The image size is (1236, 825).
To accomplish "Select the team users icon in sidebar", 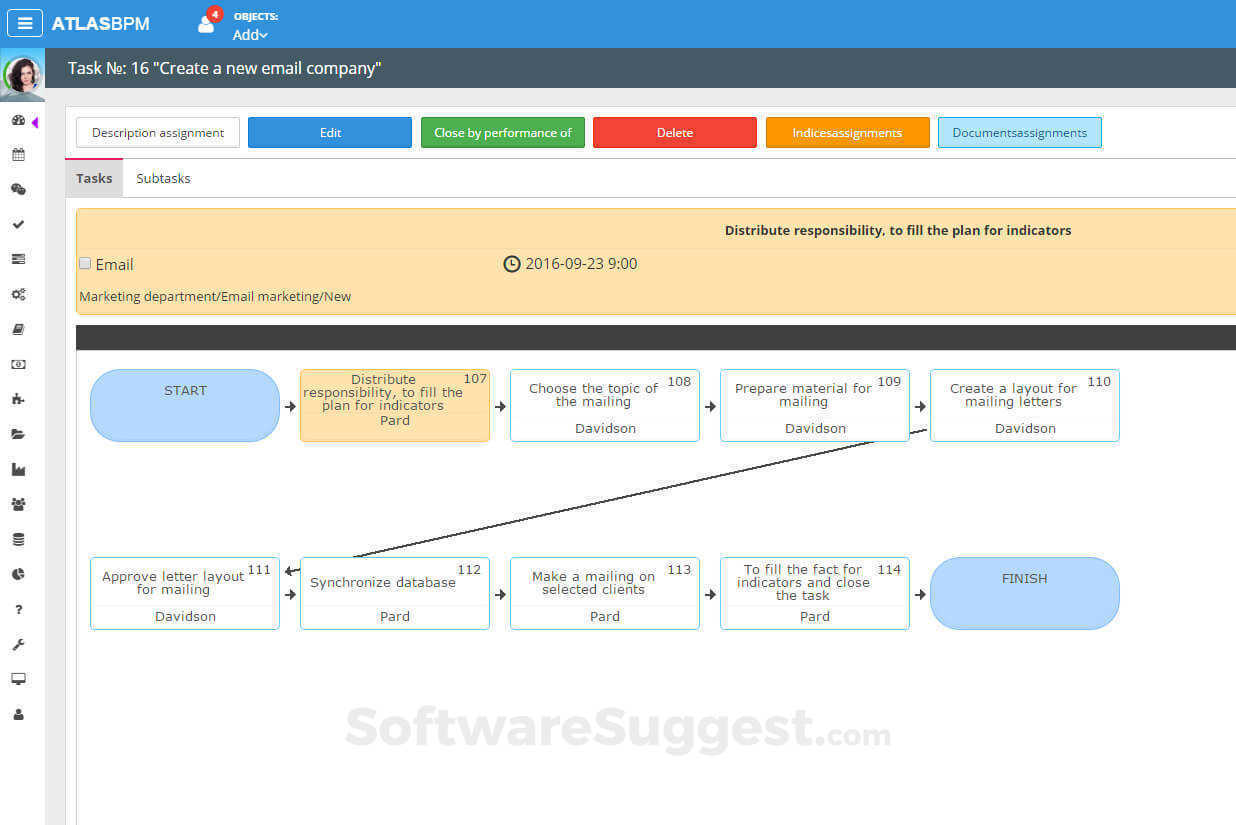I will 18,503.
